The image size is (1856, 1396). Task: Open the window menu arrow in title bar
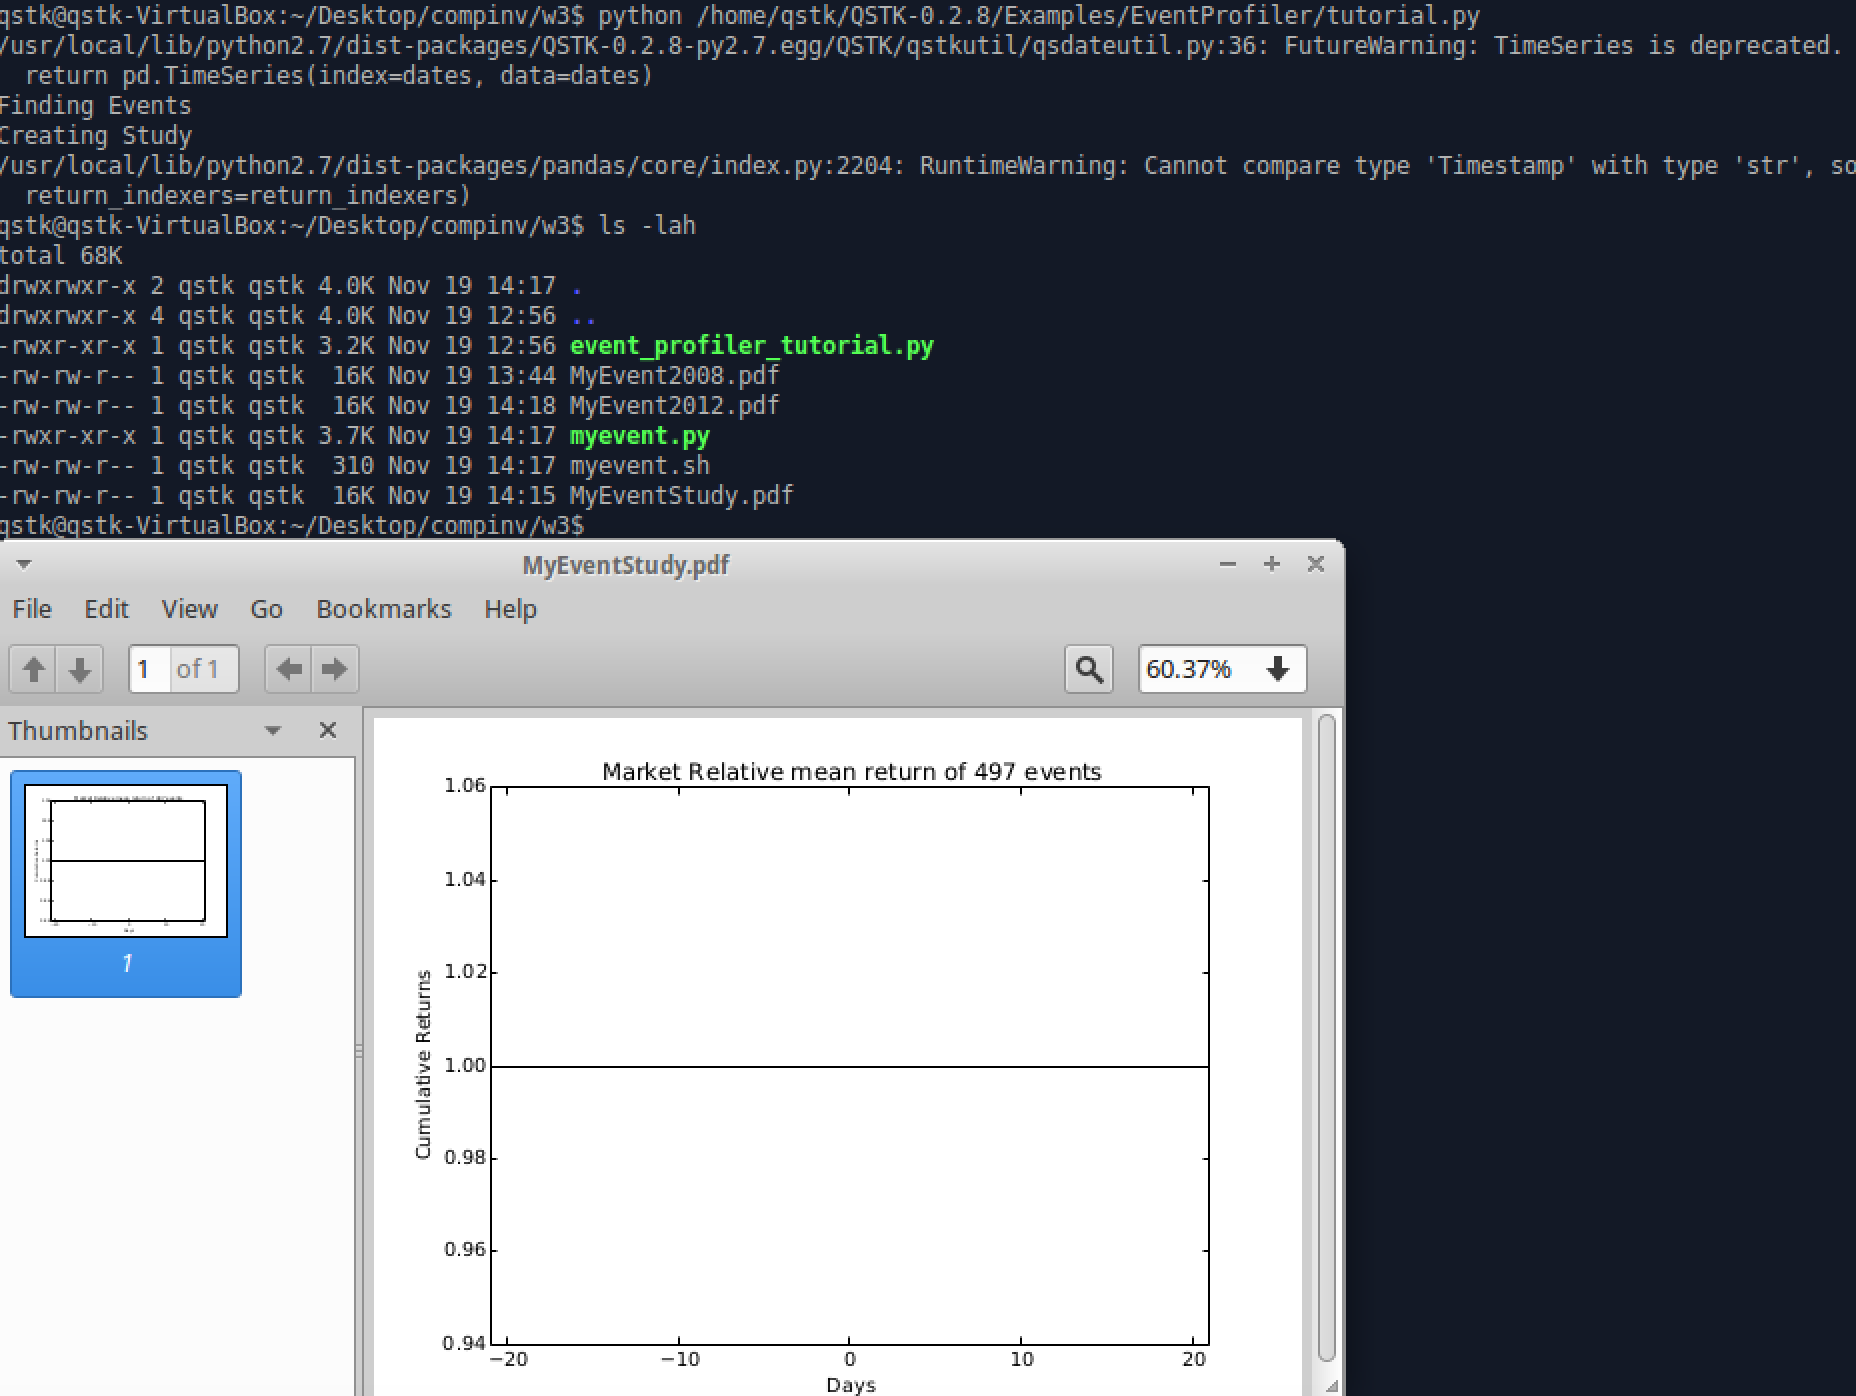(24, 564)
